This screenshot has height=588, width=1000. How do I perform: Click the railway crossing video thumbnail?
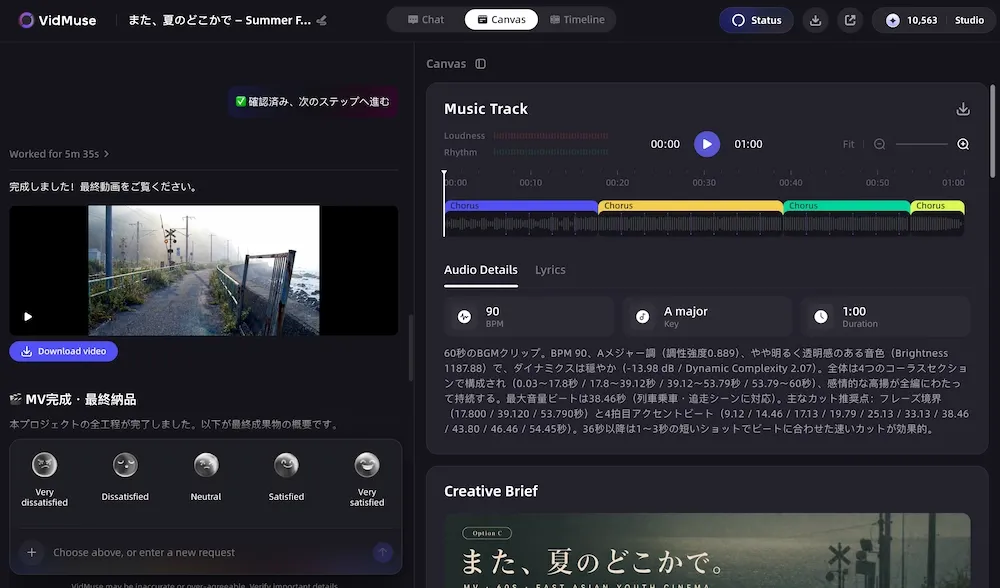coord(203,270)
